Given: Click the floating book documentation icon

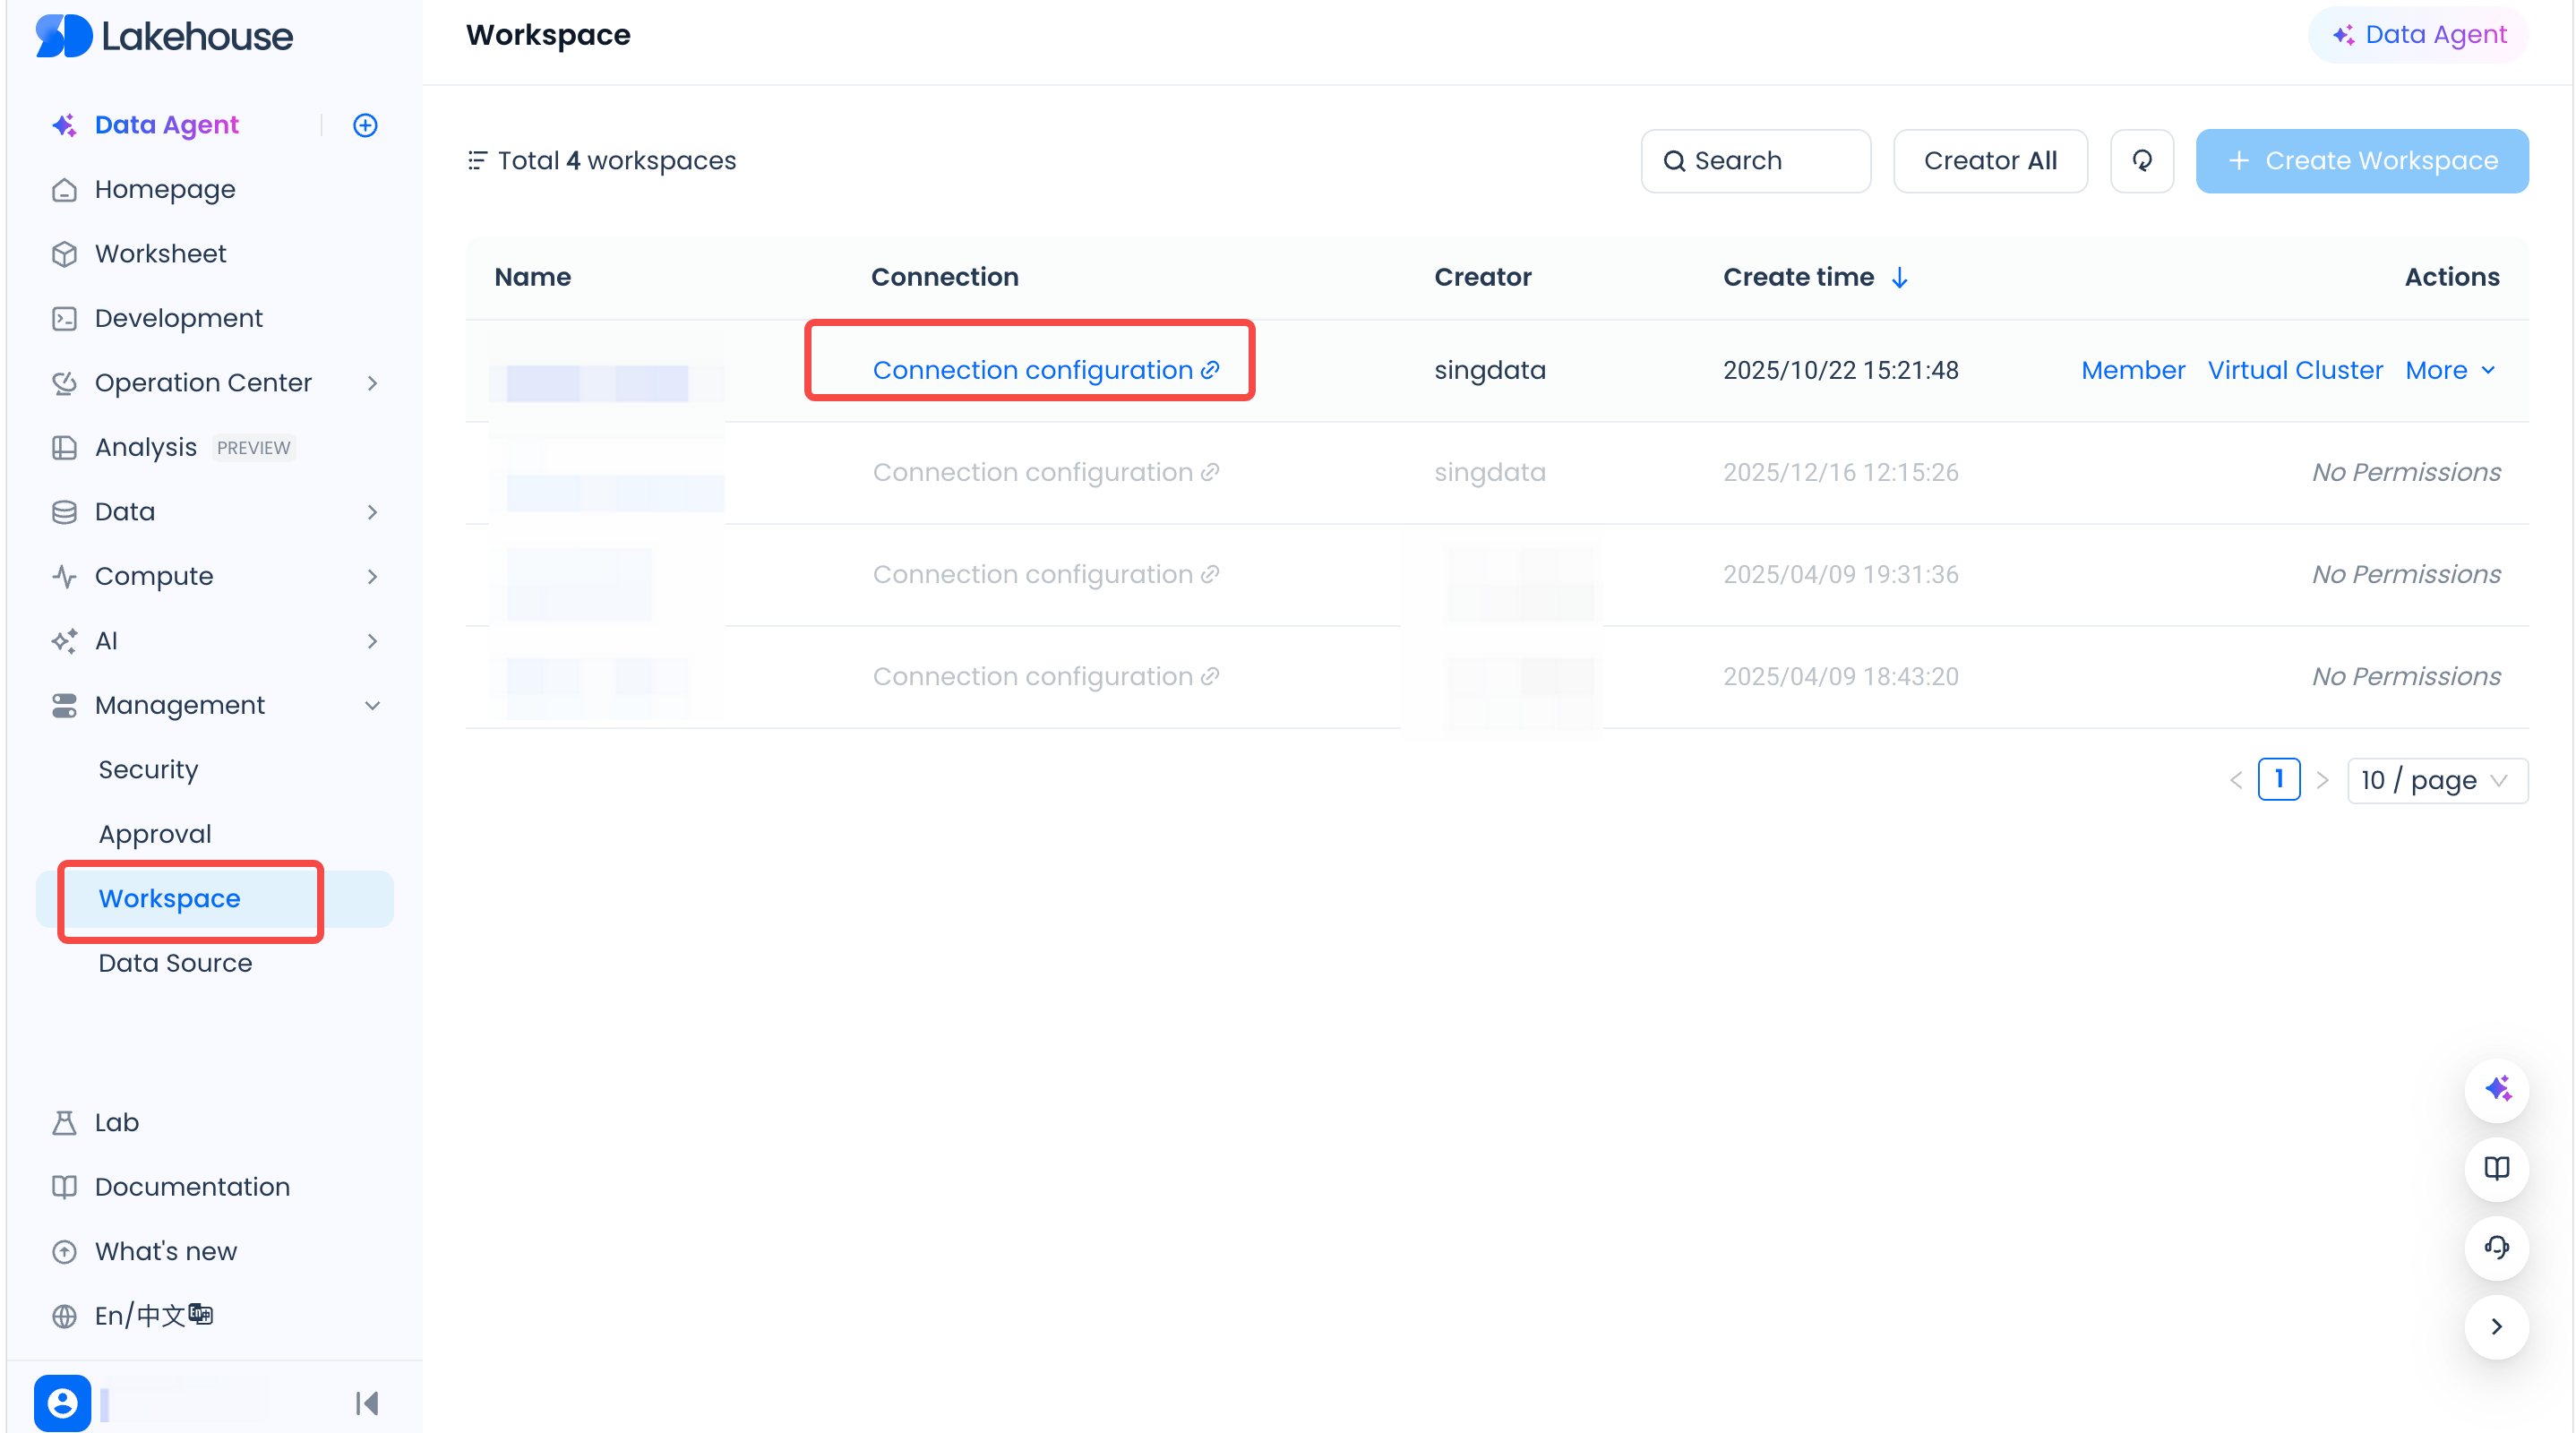Looking at the screenshot, I should (x=2496, y=1168).
